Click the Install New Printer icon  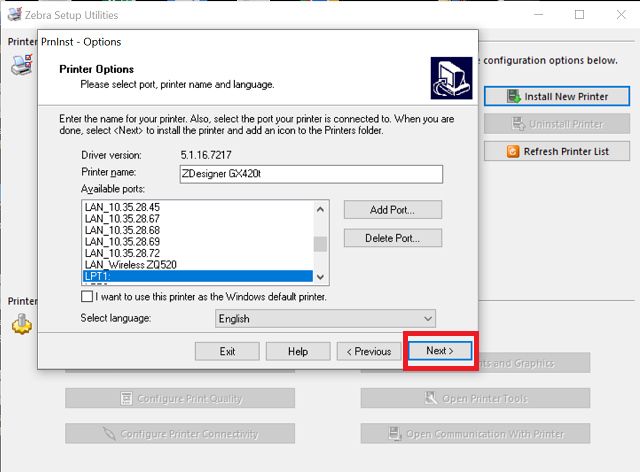514,97
